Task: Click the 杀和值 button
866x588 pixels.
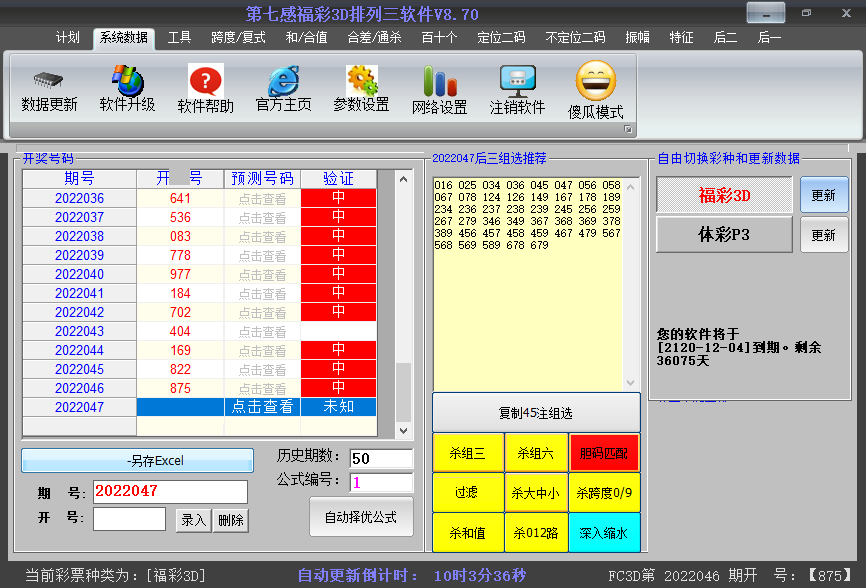Action: [x=468, y=532]
